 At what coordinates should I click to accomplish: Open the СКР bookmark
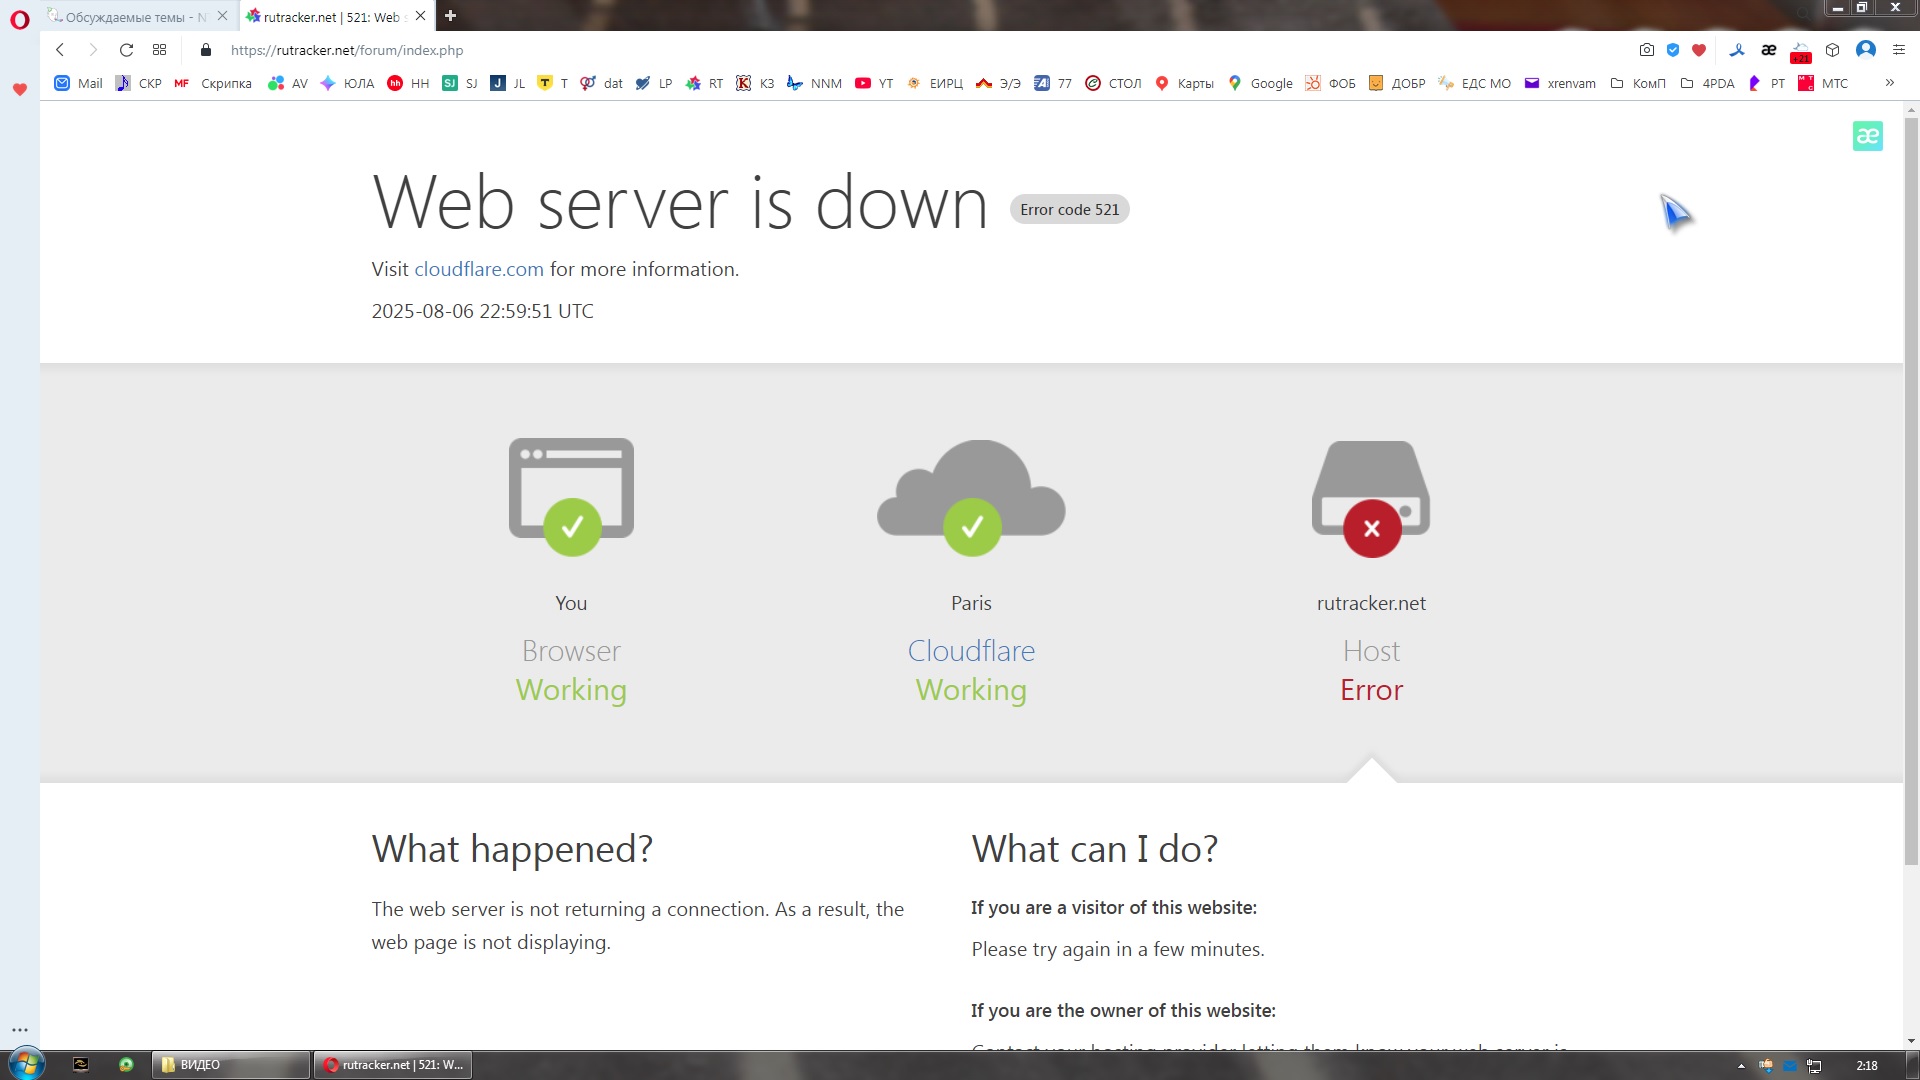[x=139, y=83]
